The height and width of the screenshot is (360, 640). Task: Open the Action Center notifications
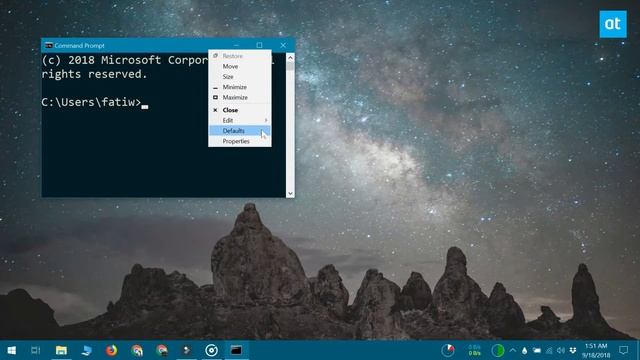tap(623, 350)
